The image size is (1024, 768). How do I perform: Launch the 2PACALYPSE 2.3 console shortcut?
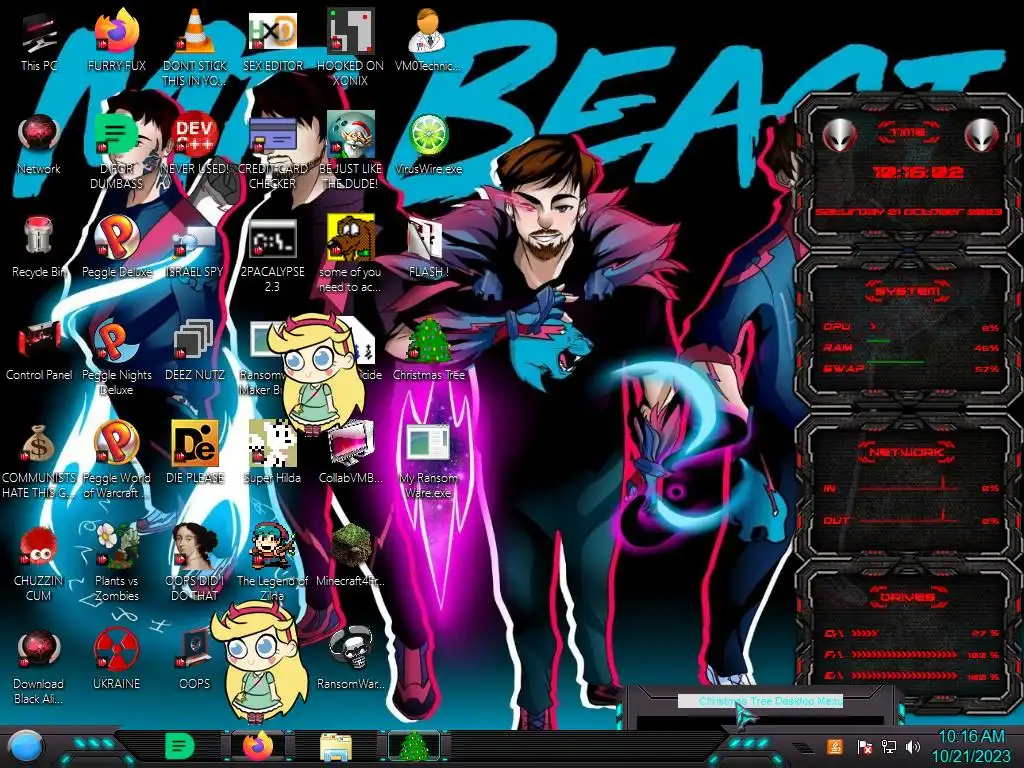point(272,255)
